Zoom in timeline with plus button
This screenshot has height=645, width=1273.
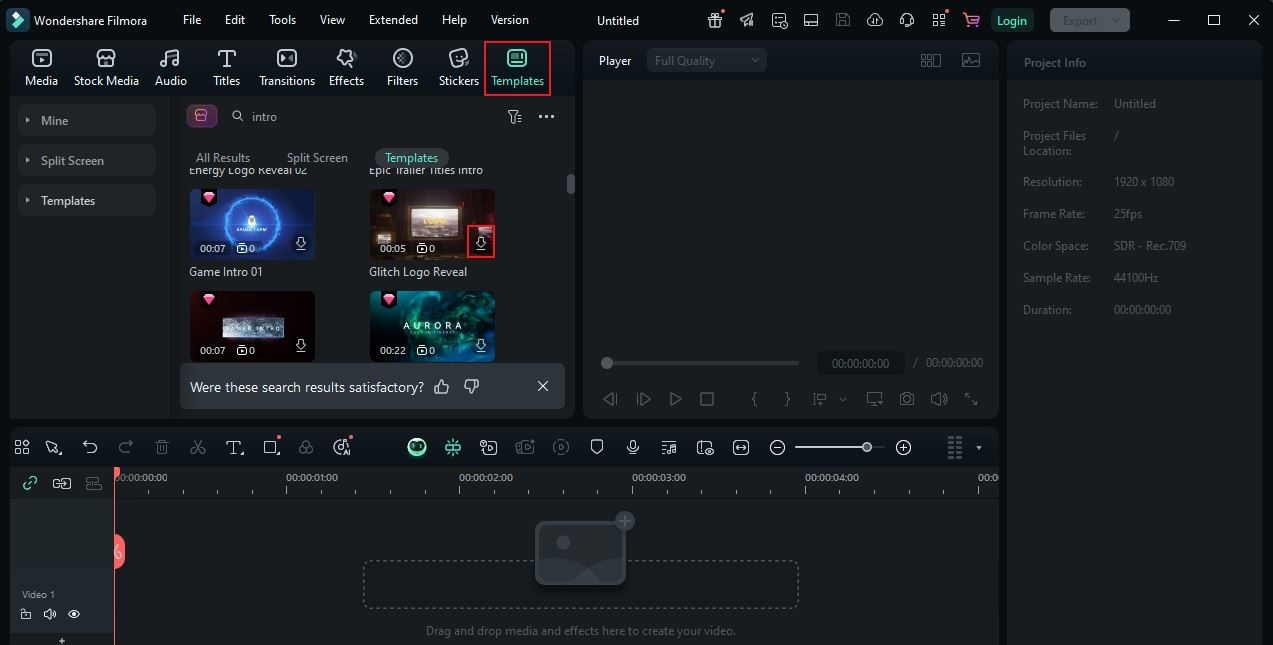coord(903,447)
